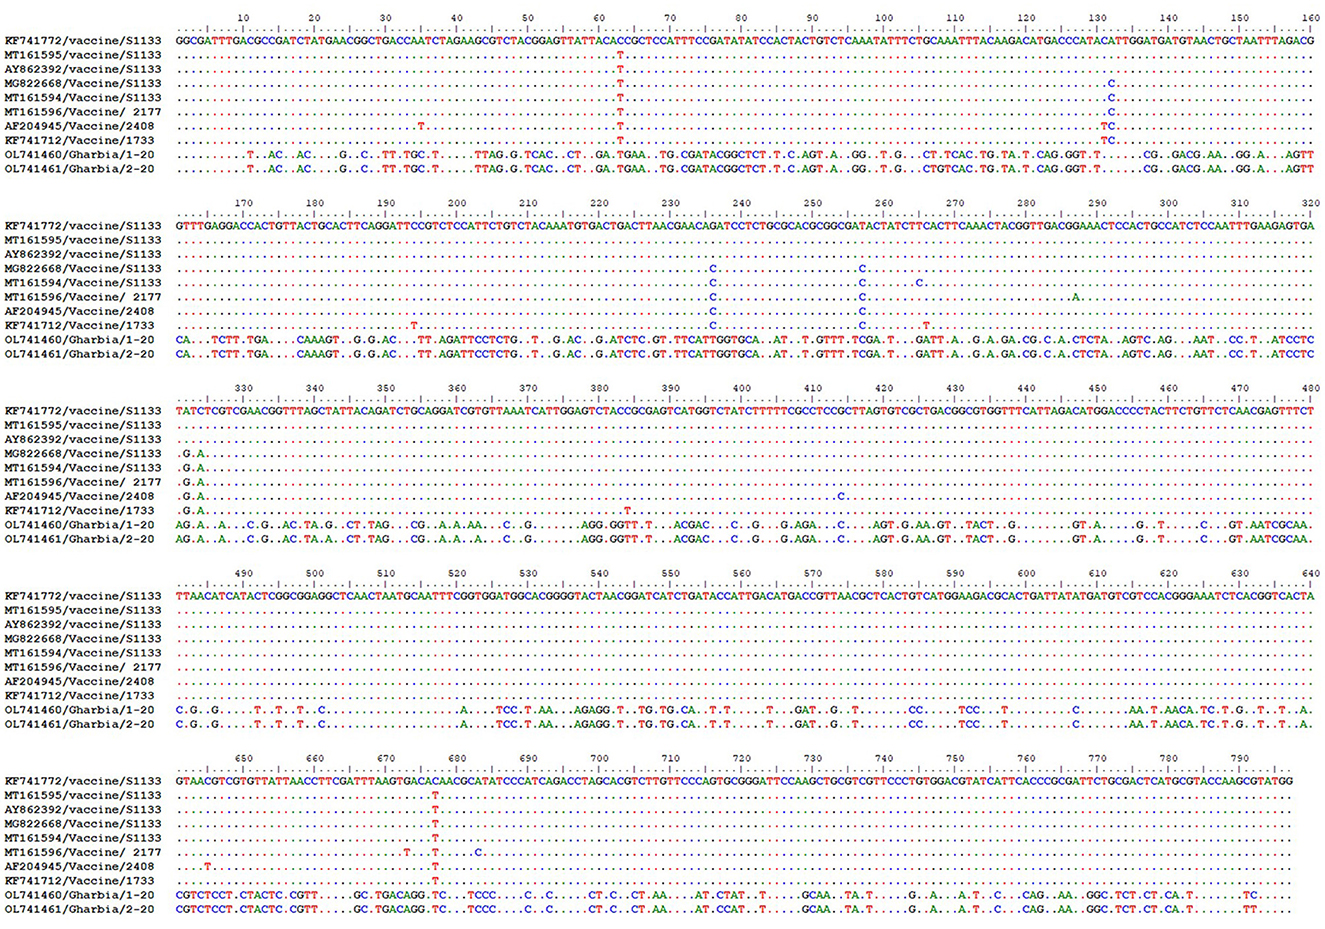This screenshot has width=1325, height=929.
Task: Choose KF741772/vaccine/S1133 label in the 650–790 block
Action: [83, 781]
